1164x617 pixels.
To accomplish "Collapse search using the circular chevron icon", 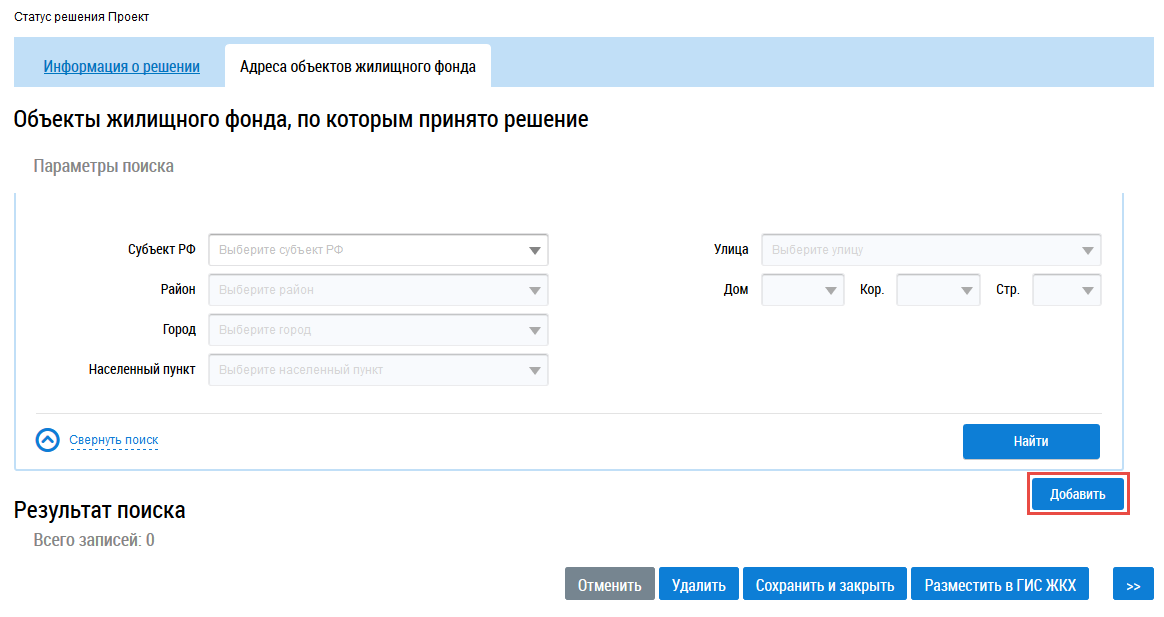I will pyautogui.click(x=47, y=440).
